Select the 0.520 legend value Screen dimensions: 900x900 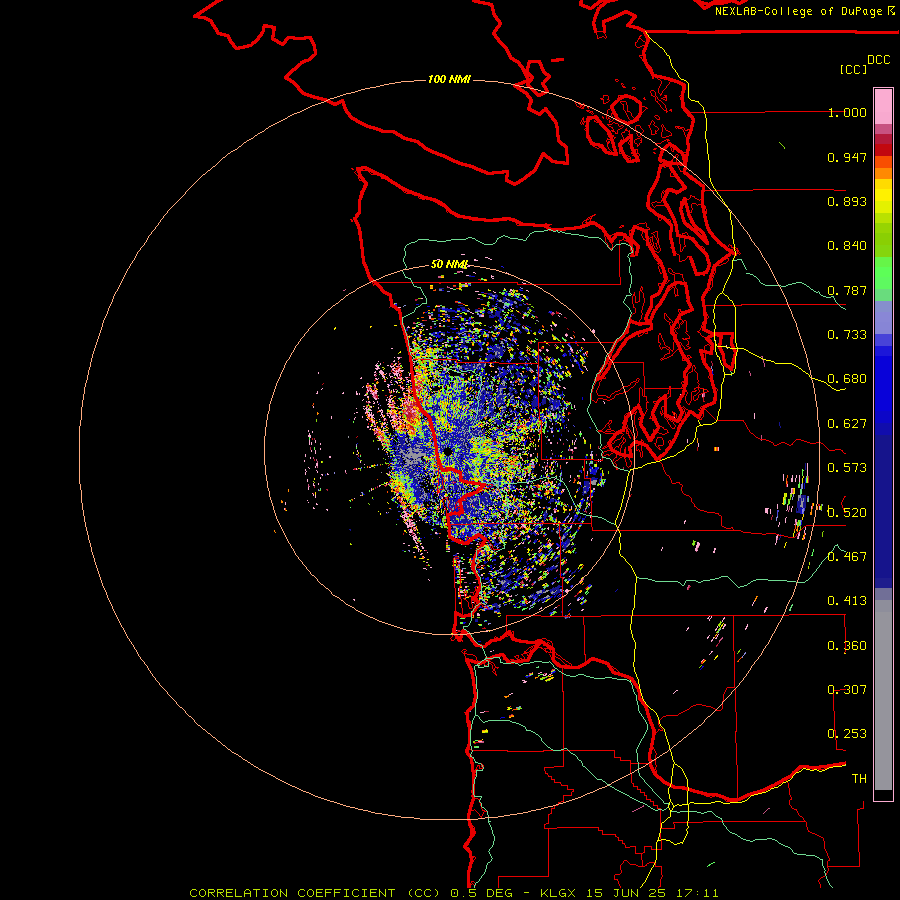coord(847,512)
